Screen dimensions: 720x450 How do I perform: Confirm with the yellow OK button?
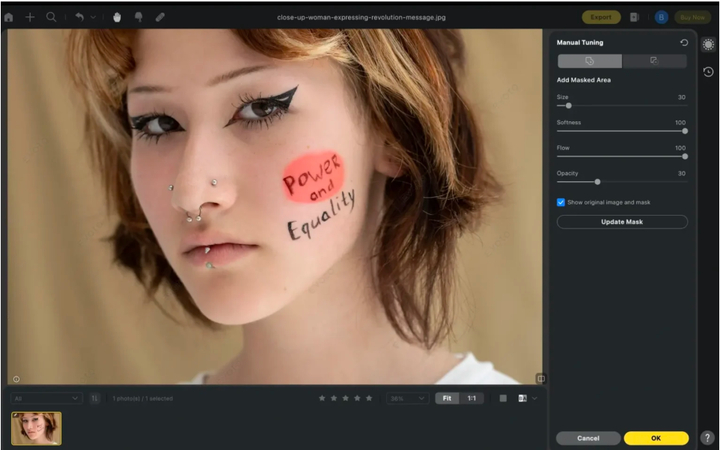point(656,438)
